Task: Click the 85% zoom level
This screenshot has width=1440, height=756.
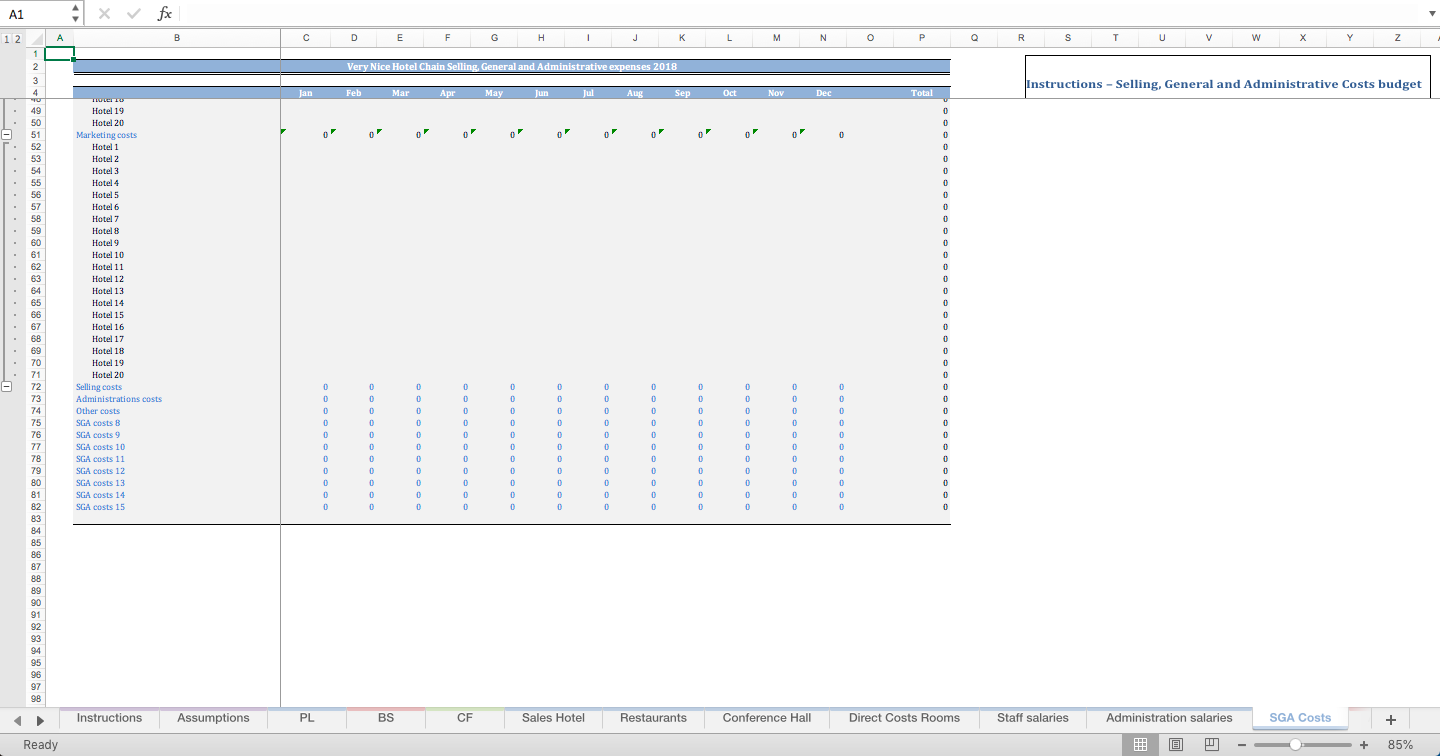Action: pyautogui.click(x=1400, y=745)
